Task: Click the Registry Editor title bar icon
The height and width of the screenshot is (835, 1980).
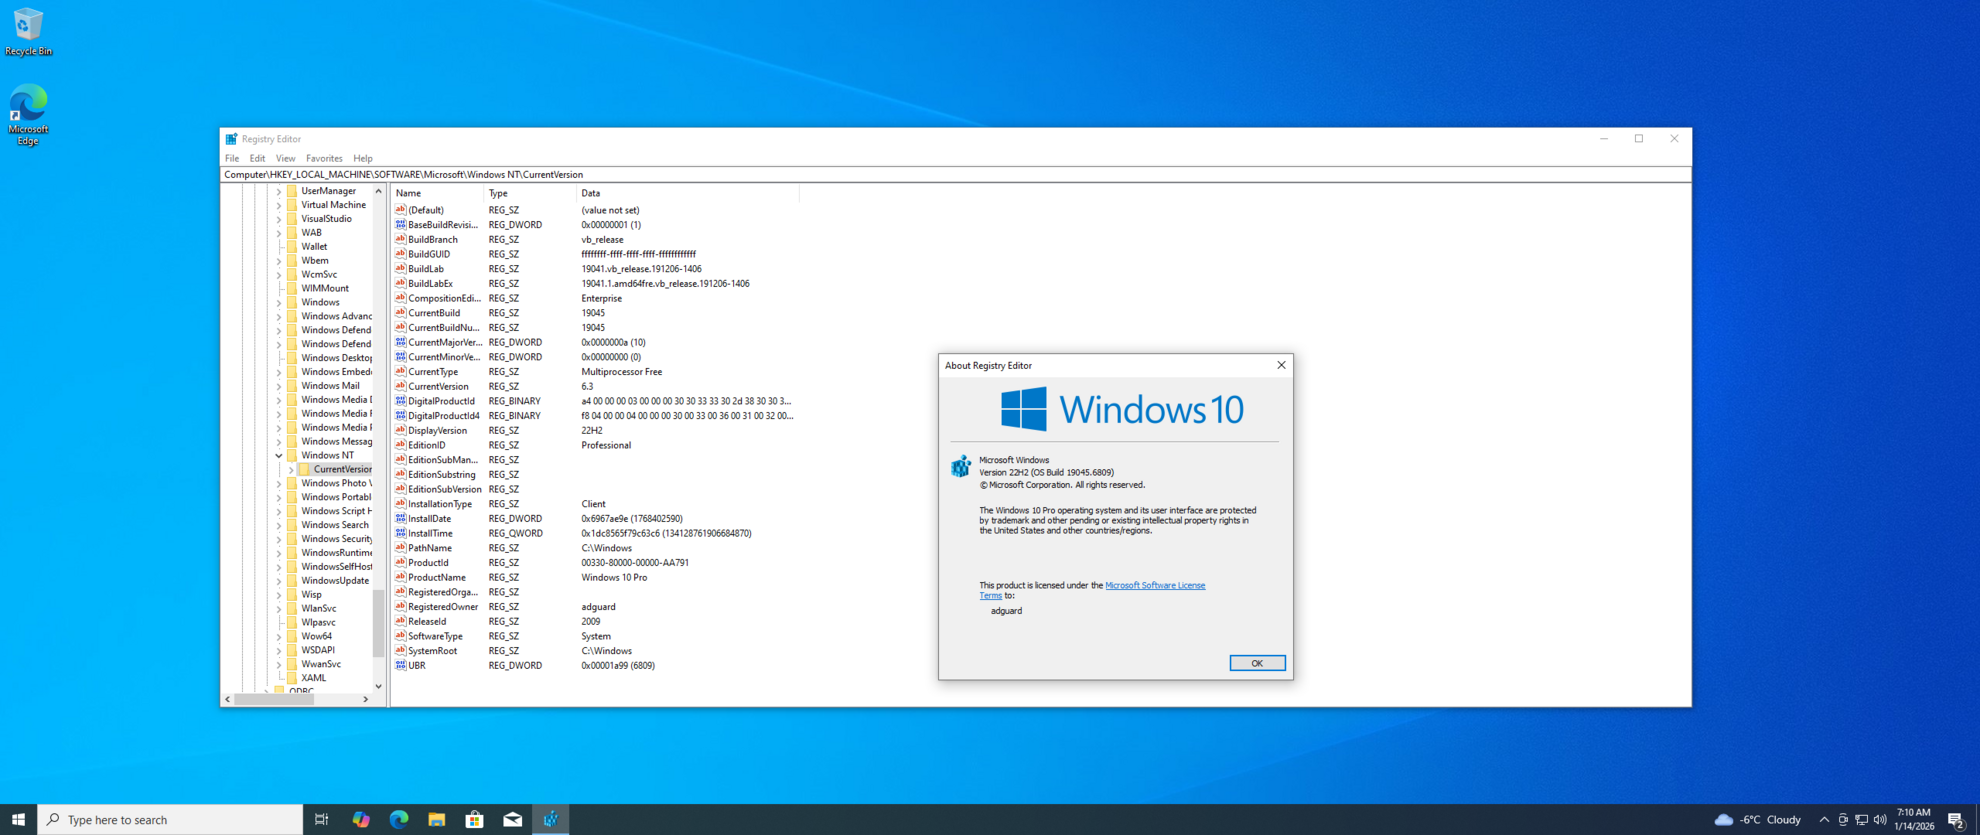Action: pyautogui.click(x=231, y=139)
